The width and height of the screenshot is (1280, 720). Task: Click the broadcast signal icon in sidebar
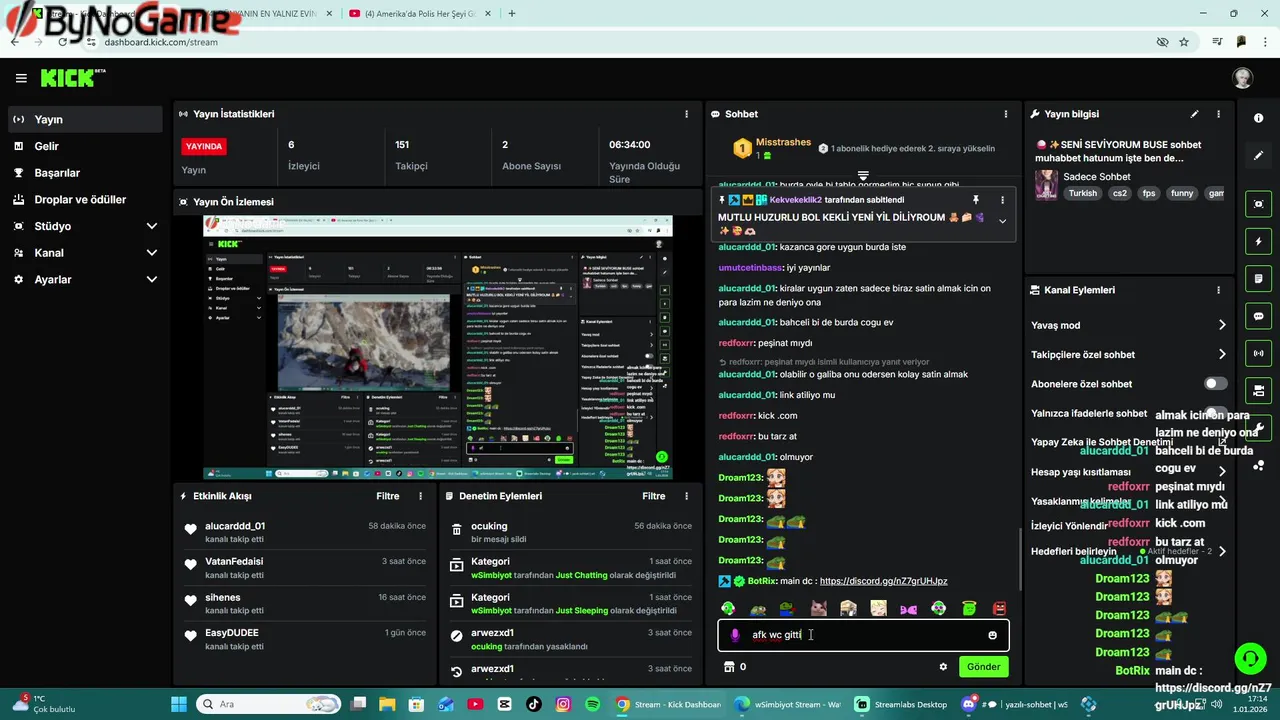(1258, 353)
